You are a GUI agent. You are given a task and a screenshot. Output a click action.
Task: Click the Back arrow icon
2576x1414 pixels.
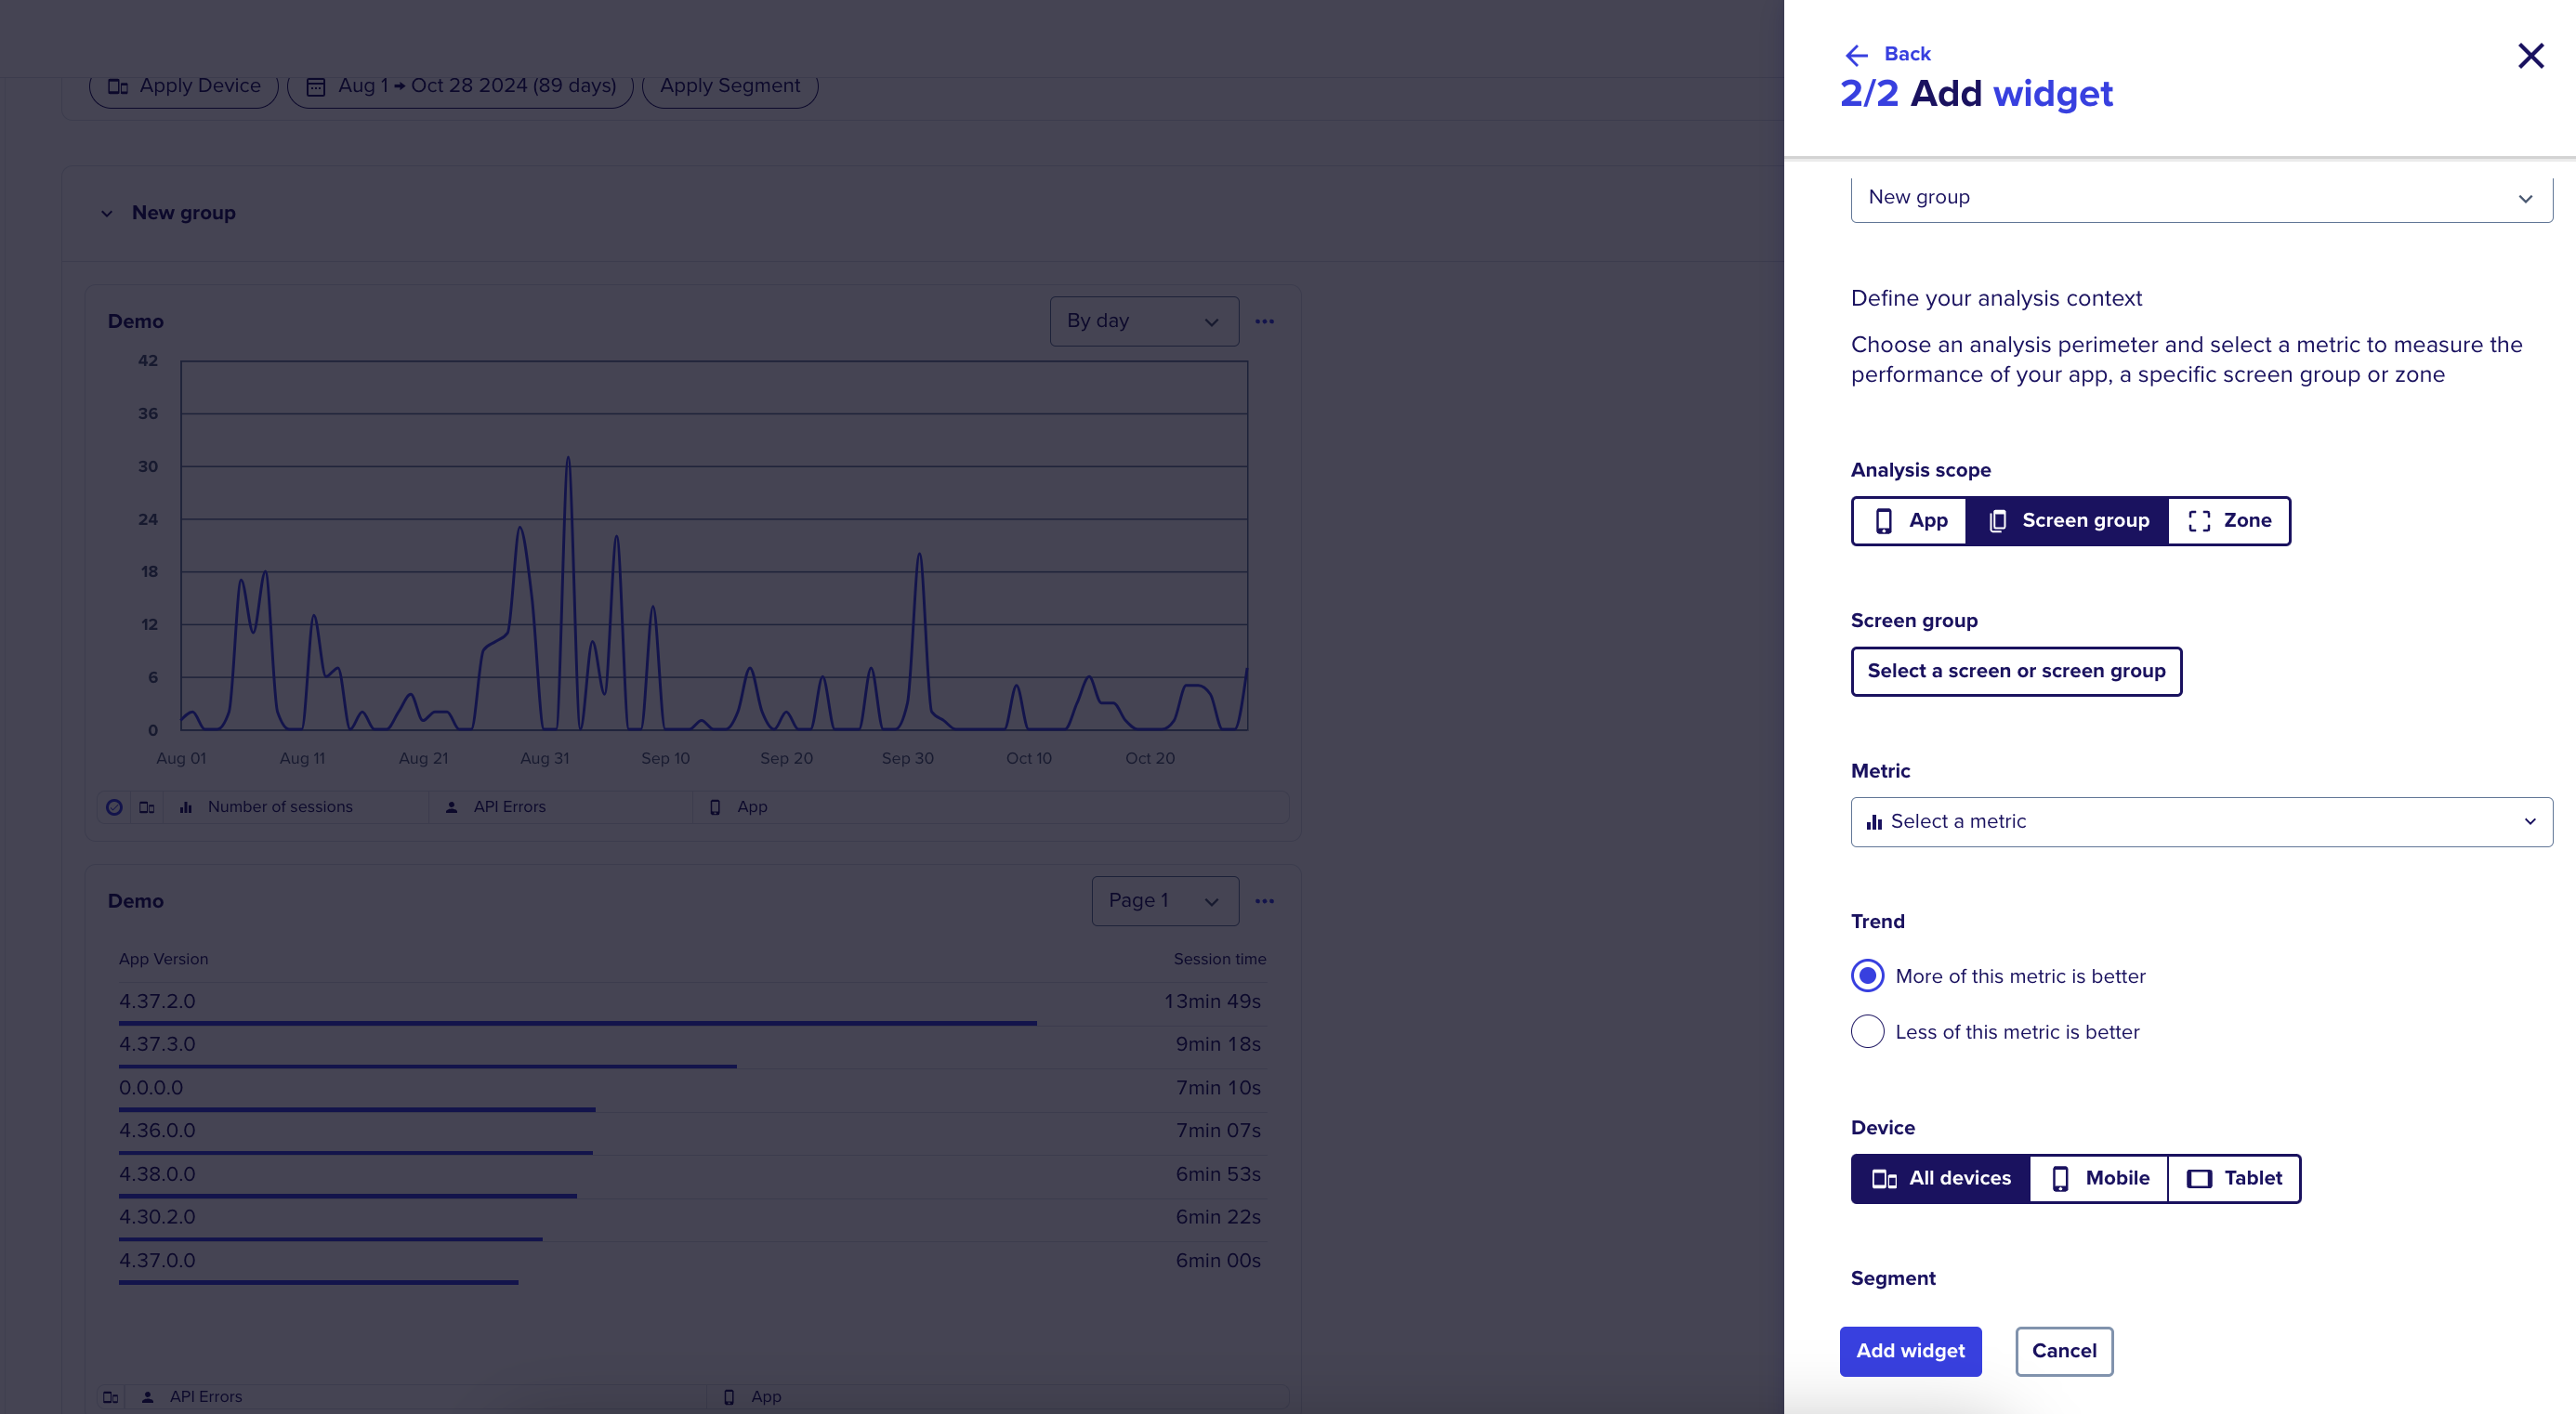pyautogui.click(x=1856, y=54)
